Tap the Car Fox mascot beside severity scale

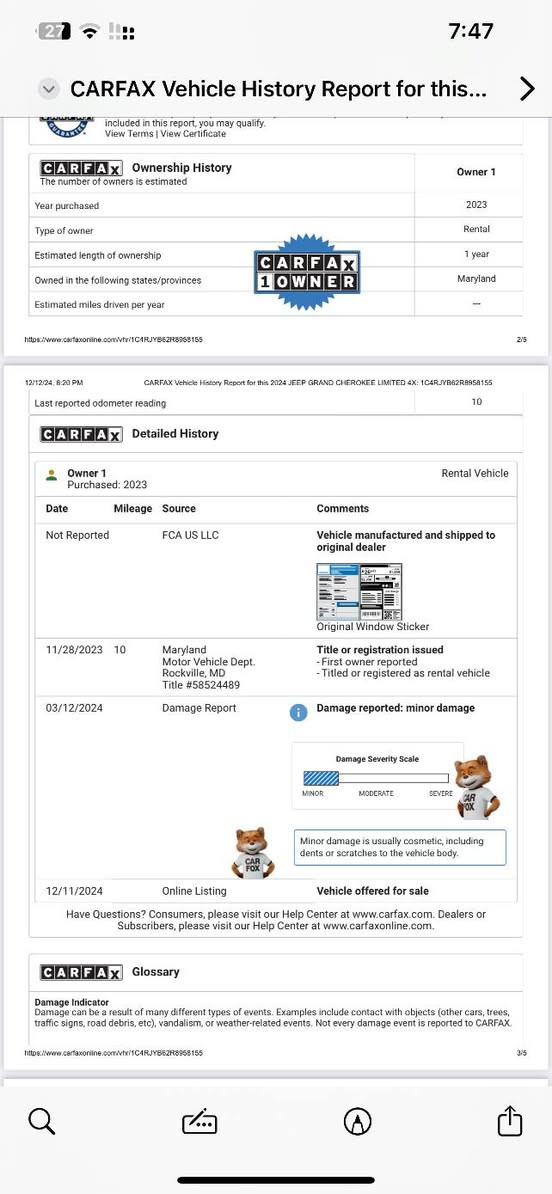pos(477,787)
